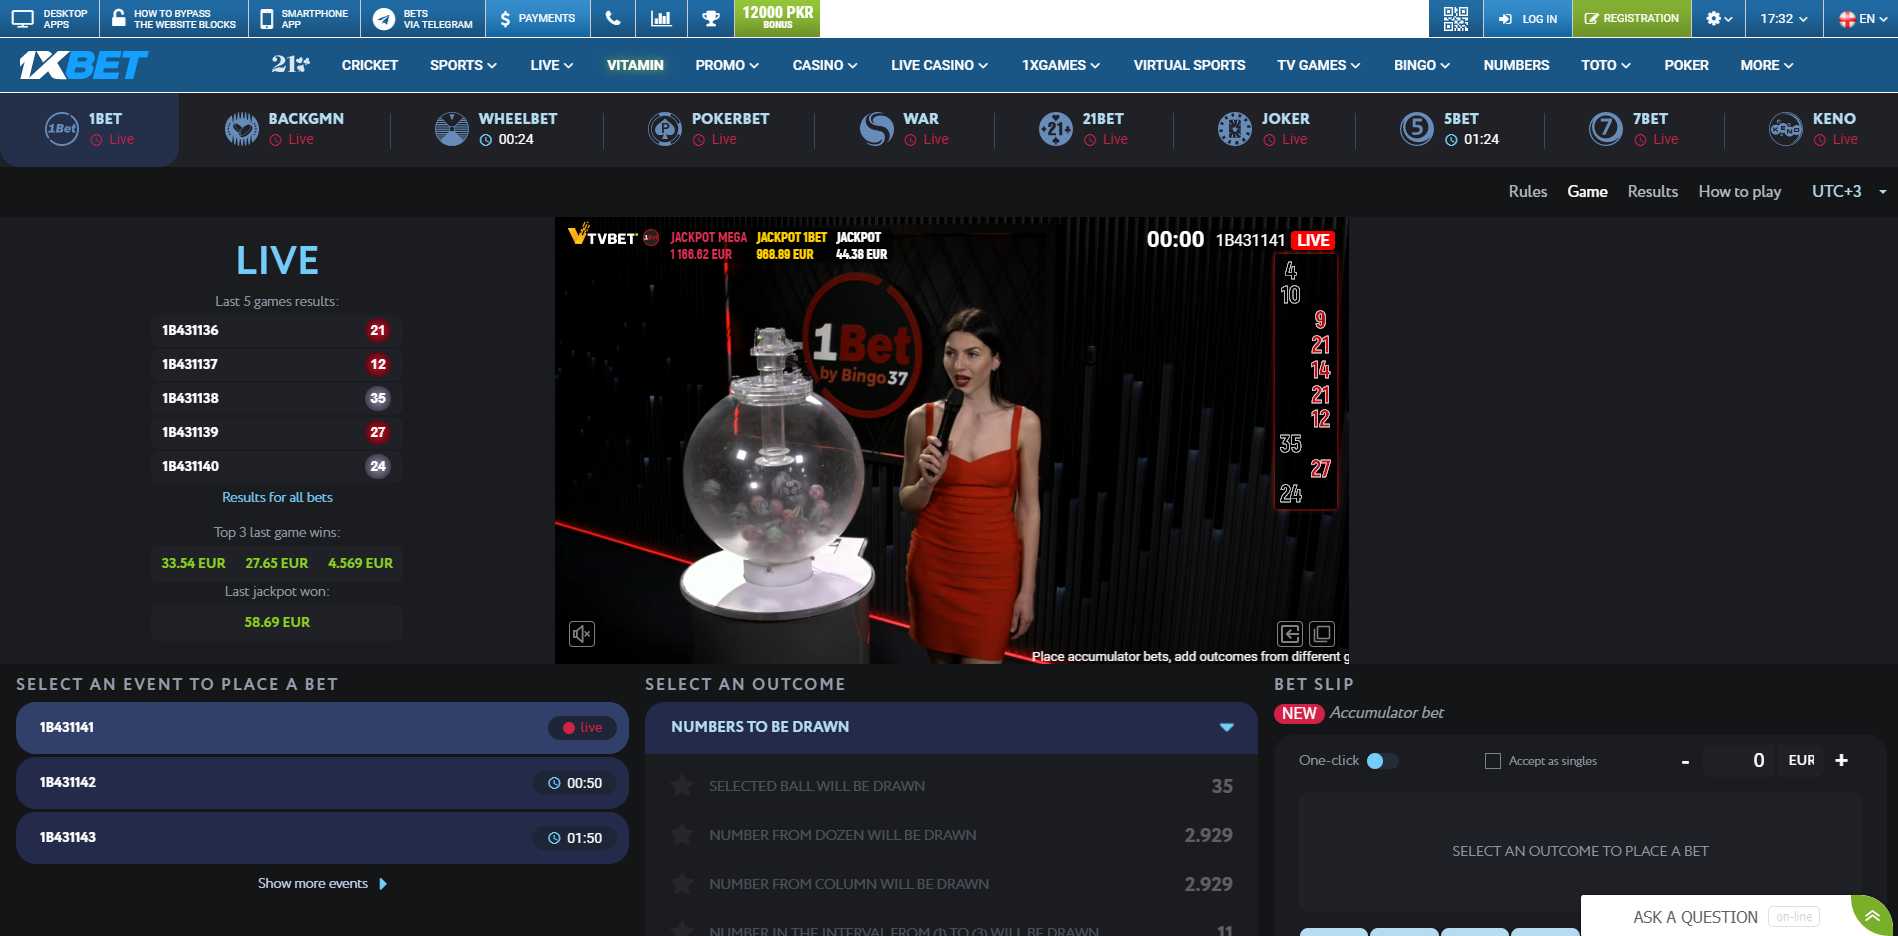Check Accept as singles
This screenshot has width=1898, height=936.
tap(1493, 761)
